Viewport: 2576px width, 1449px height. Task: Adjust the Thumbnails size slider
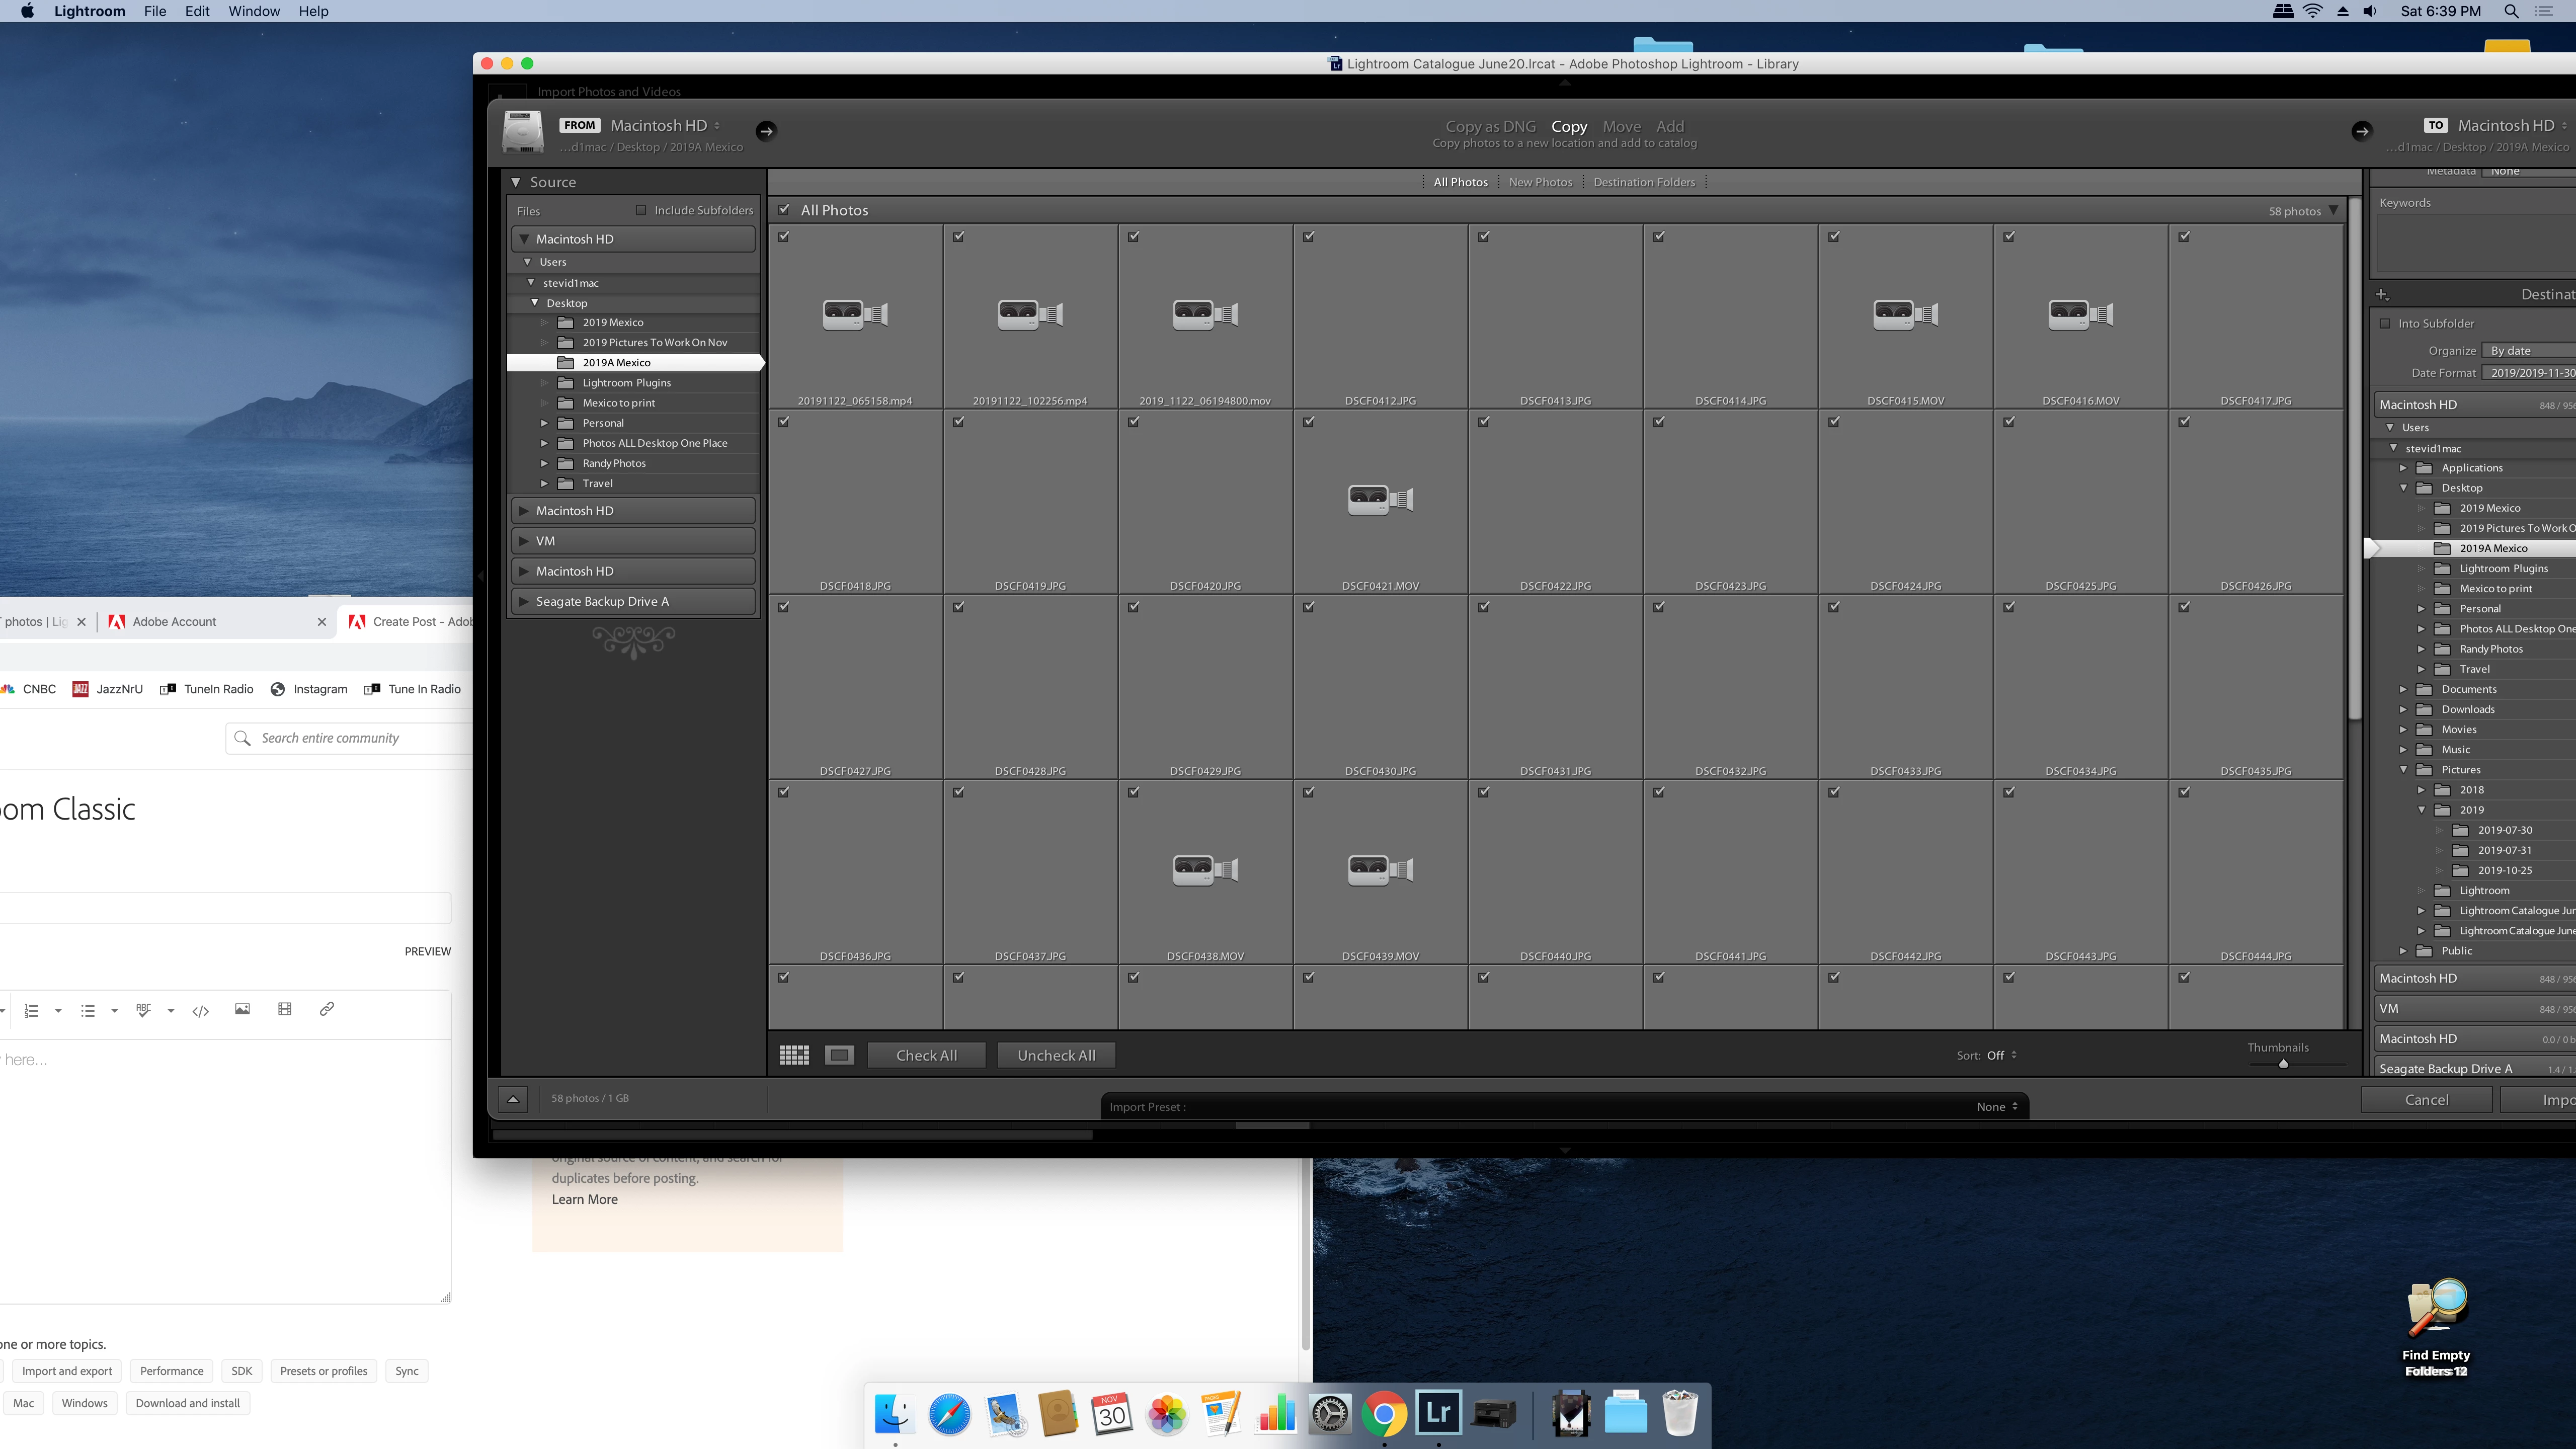tap(2283, 1064)
